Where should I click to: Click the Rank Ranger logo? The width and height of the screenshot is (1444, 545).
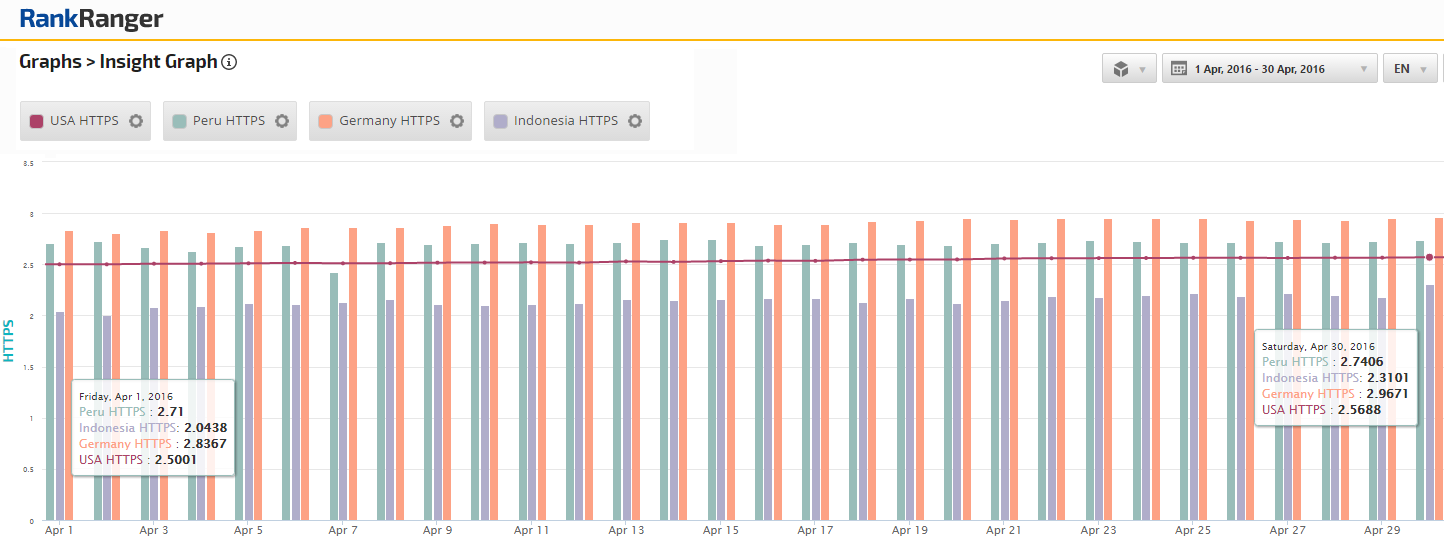(91, 19)
